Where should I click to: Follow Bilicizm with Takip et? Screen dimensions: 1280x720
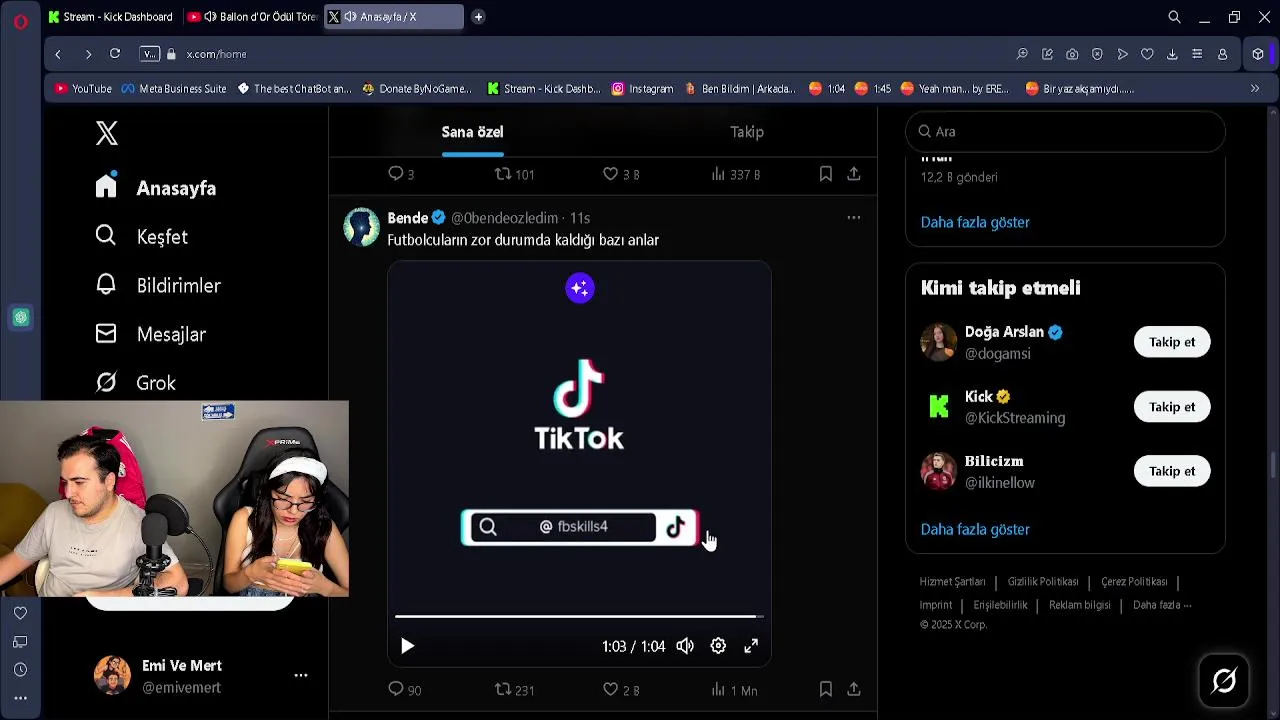(x=1172, y=471)
